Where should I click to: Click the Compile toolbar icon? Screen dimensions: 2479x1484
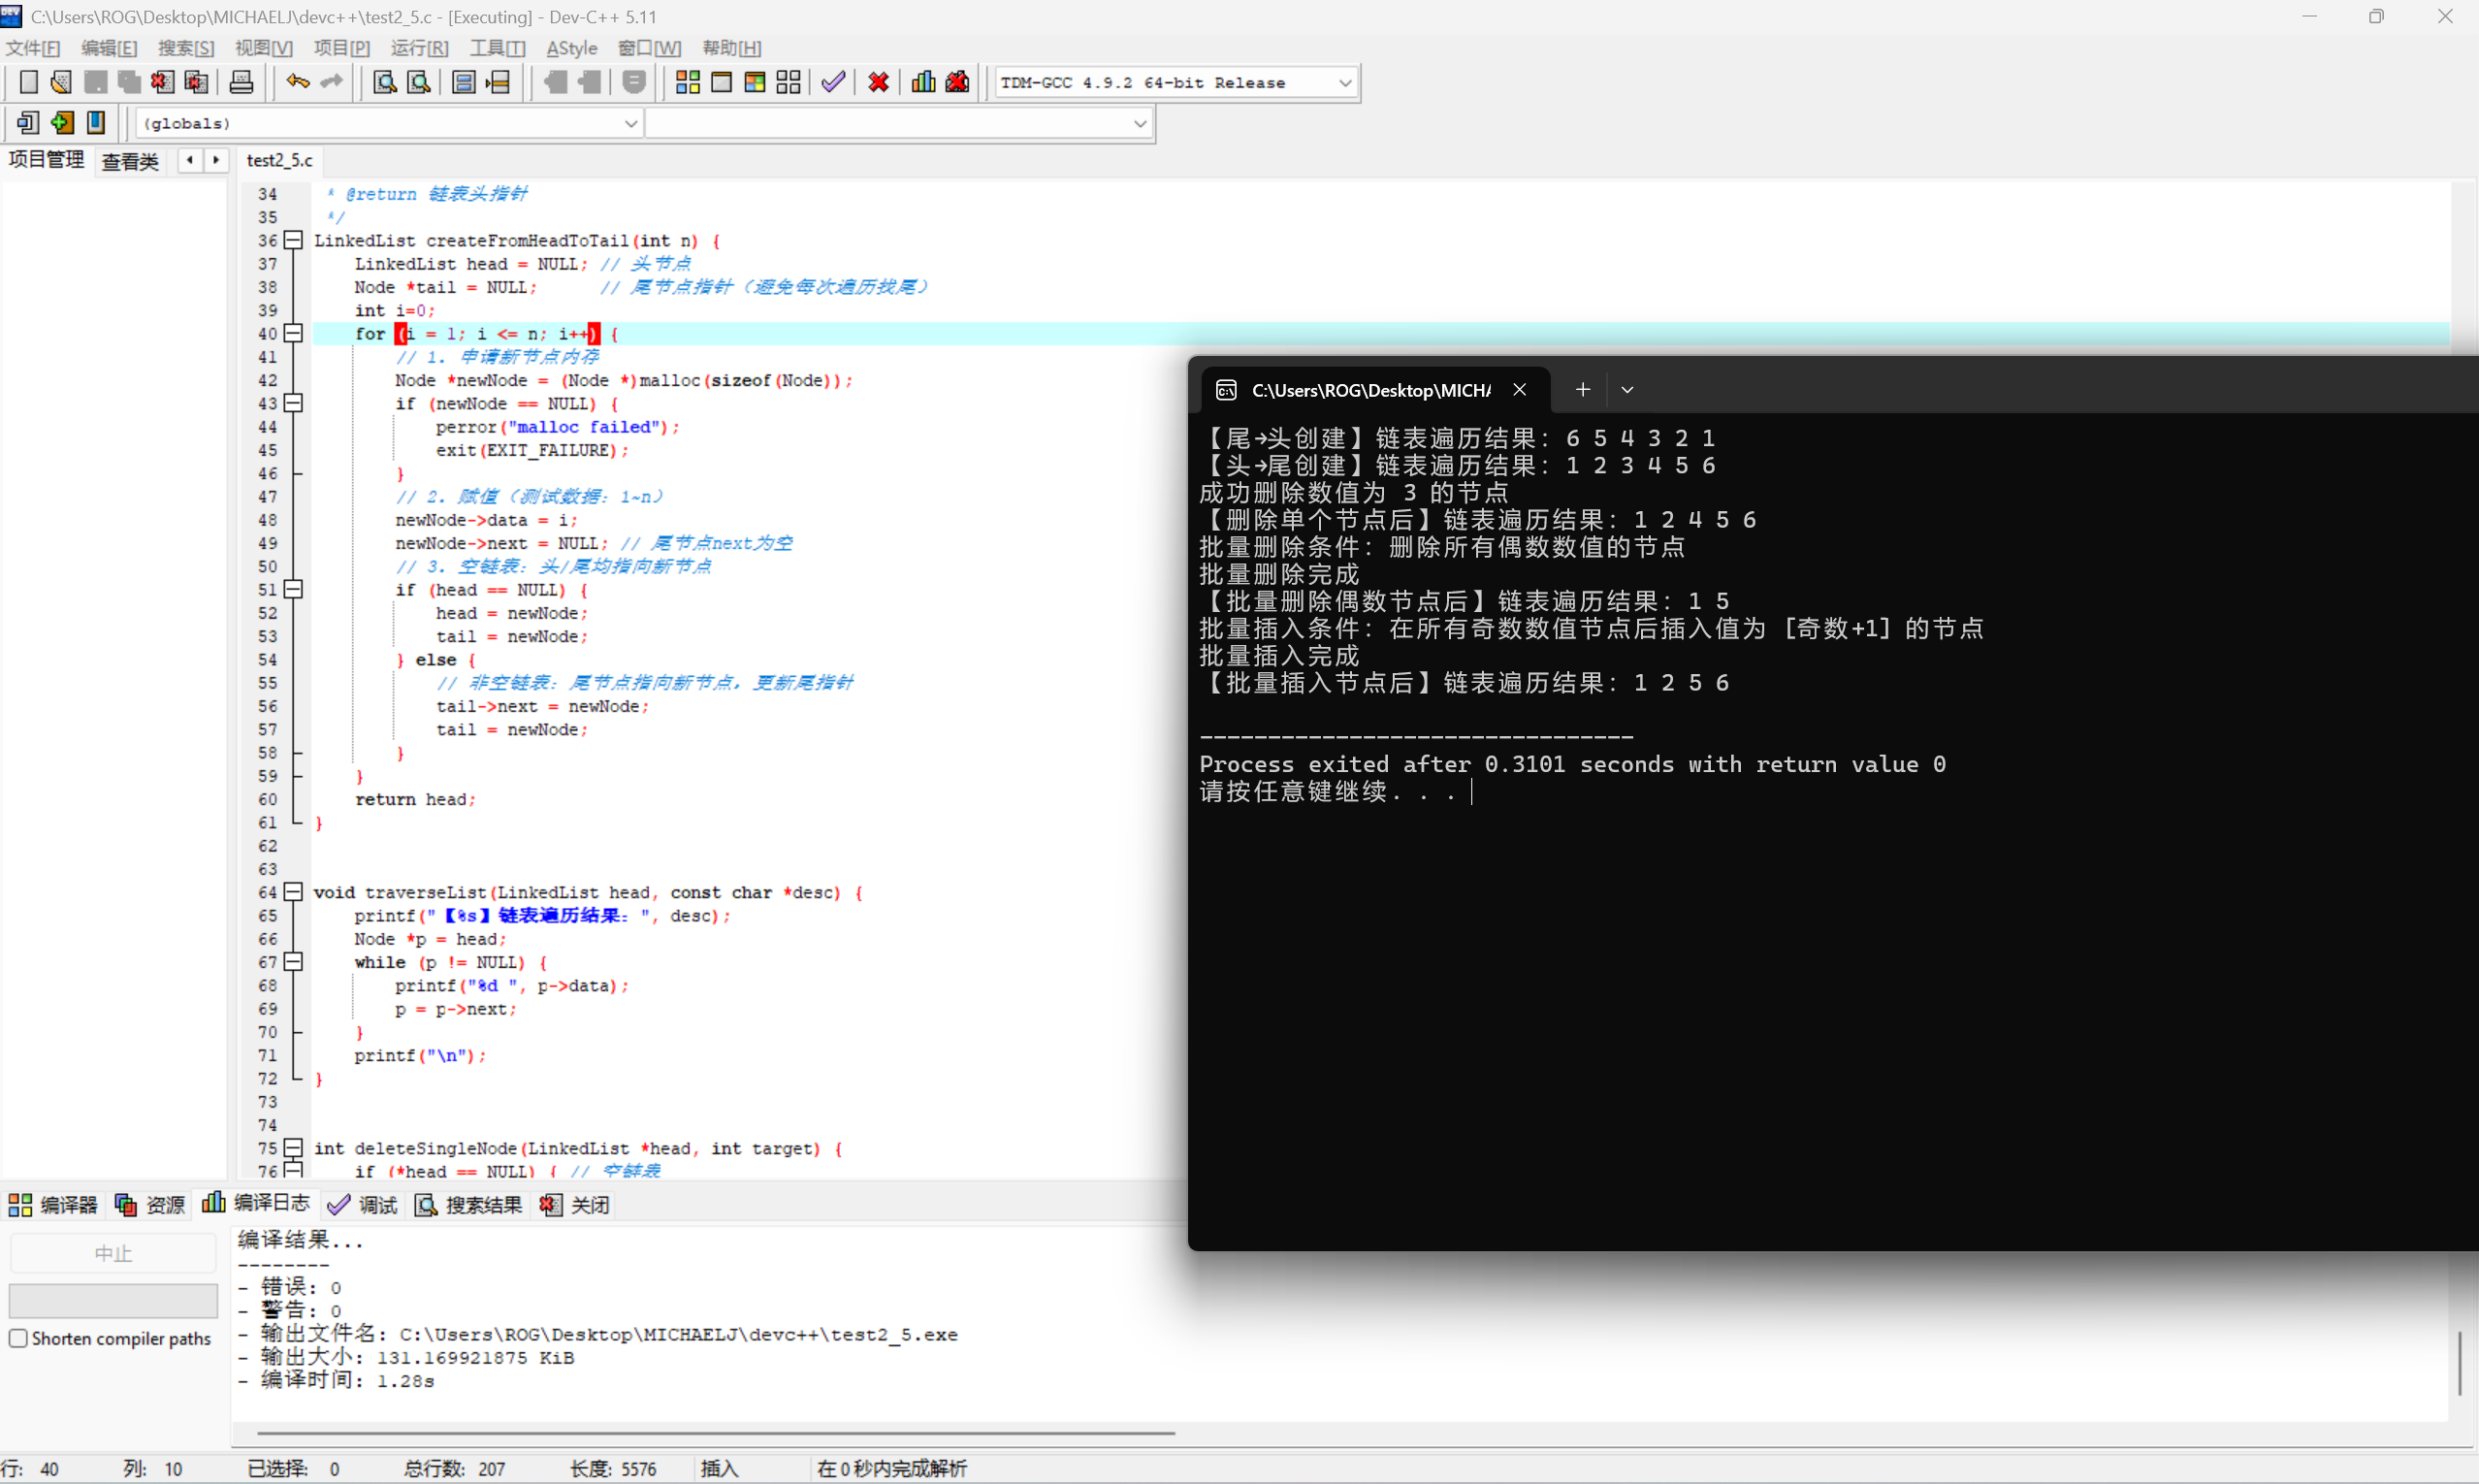(x=687, y=82)
